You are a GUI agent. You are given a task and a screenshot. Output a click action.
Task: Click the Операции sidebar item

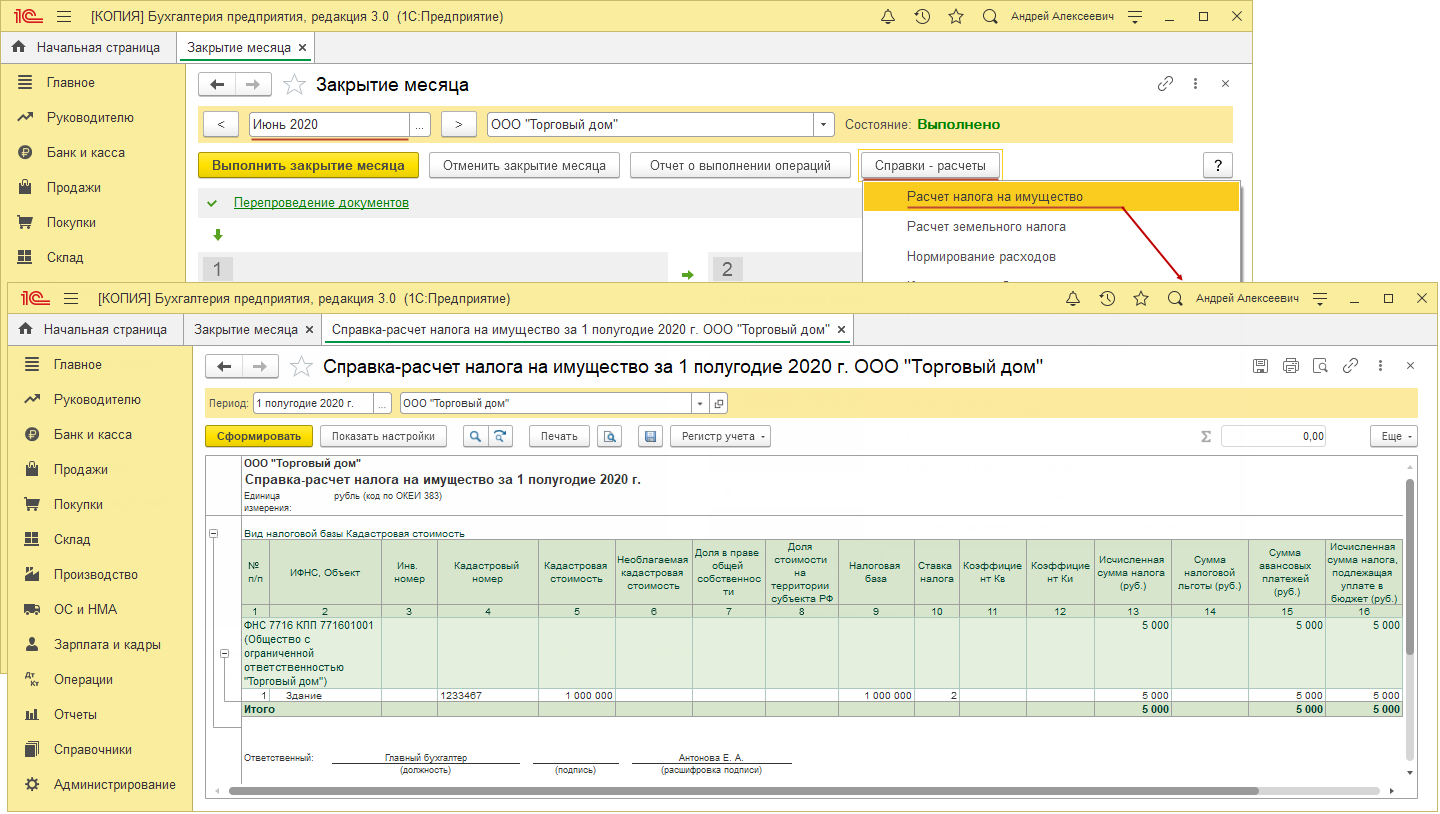[x=83, y=680]
